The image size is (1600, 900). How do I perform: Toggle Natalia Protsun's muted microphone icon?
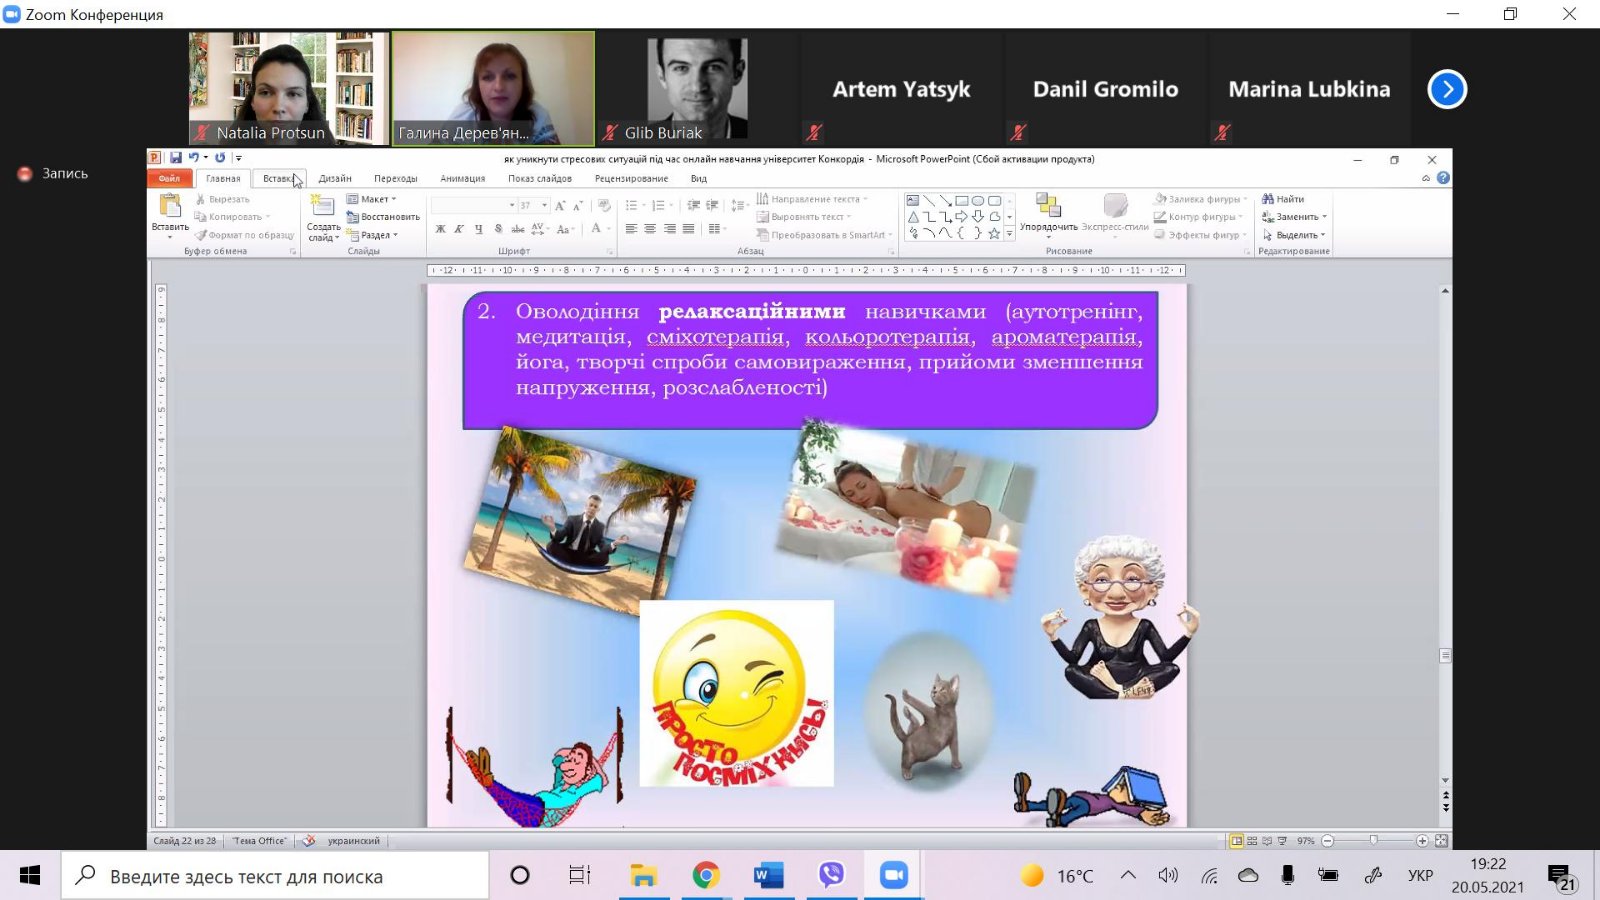(203, 133)
